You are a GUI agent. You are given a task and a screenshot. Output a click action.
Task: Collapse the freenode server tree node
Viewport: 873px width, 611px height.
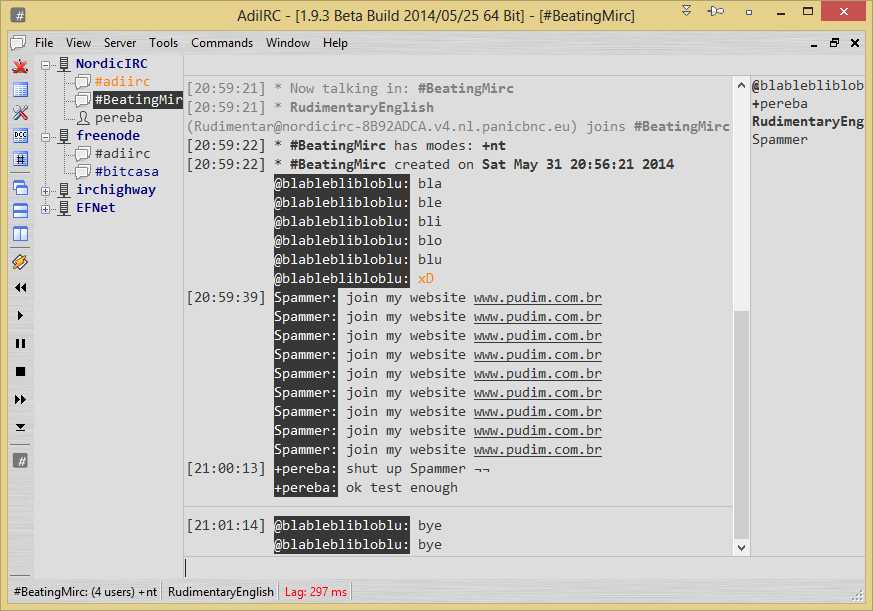pyautogui.click(x=46, y=137)
